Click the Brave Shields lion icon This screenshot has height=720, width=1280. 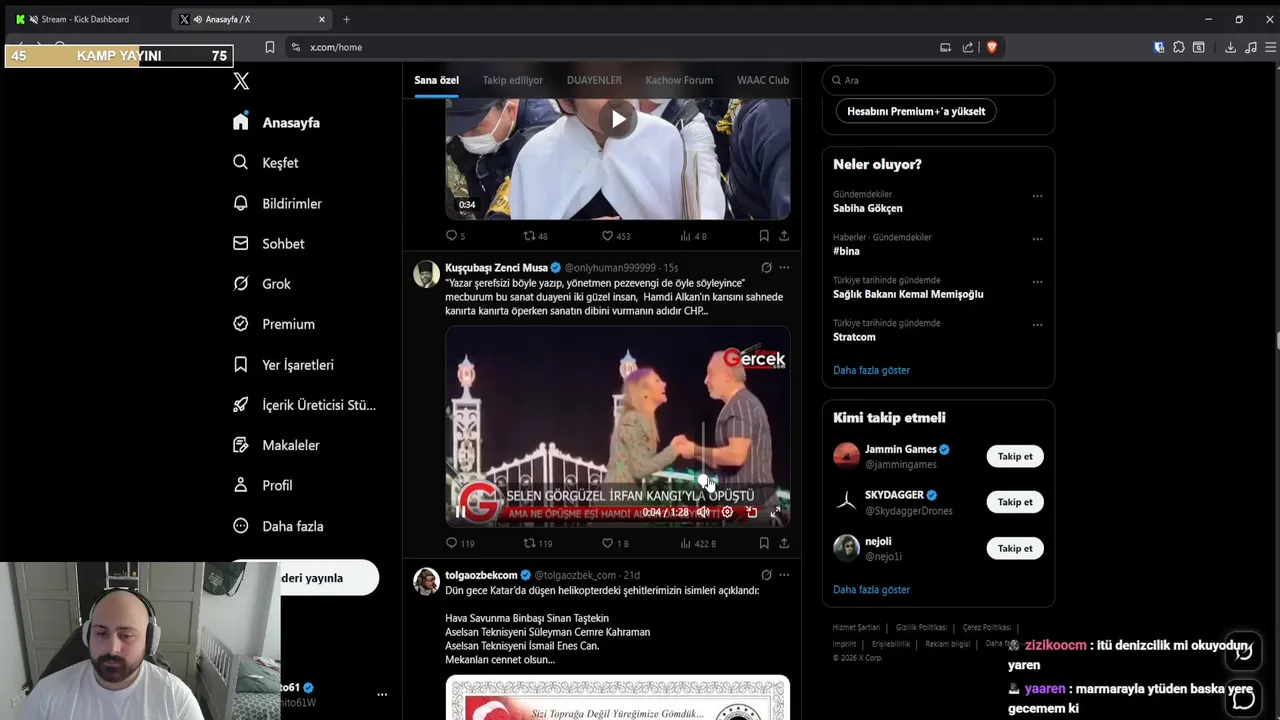point(992,47)
